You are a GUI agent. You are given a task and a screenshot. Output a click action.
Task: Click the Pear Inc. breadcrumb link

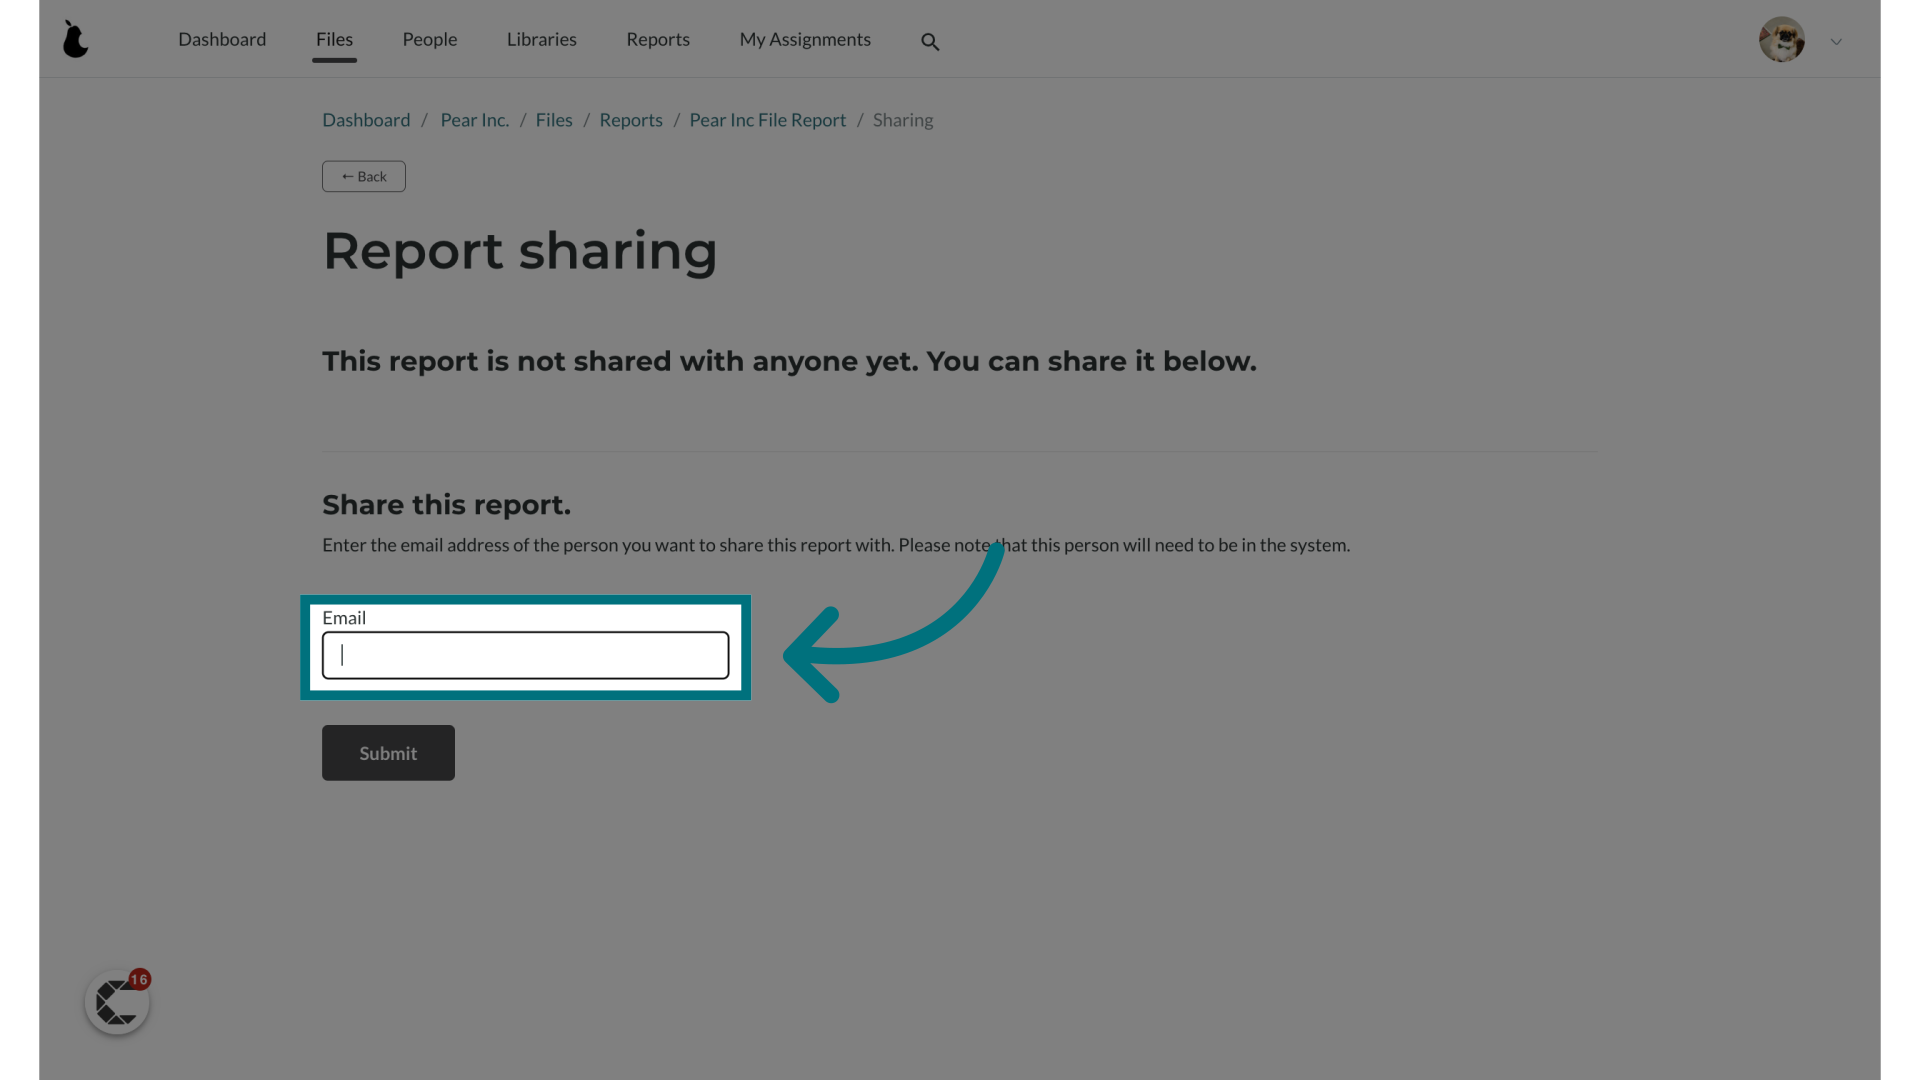pyautogui.click(x=475, y=120)
